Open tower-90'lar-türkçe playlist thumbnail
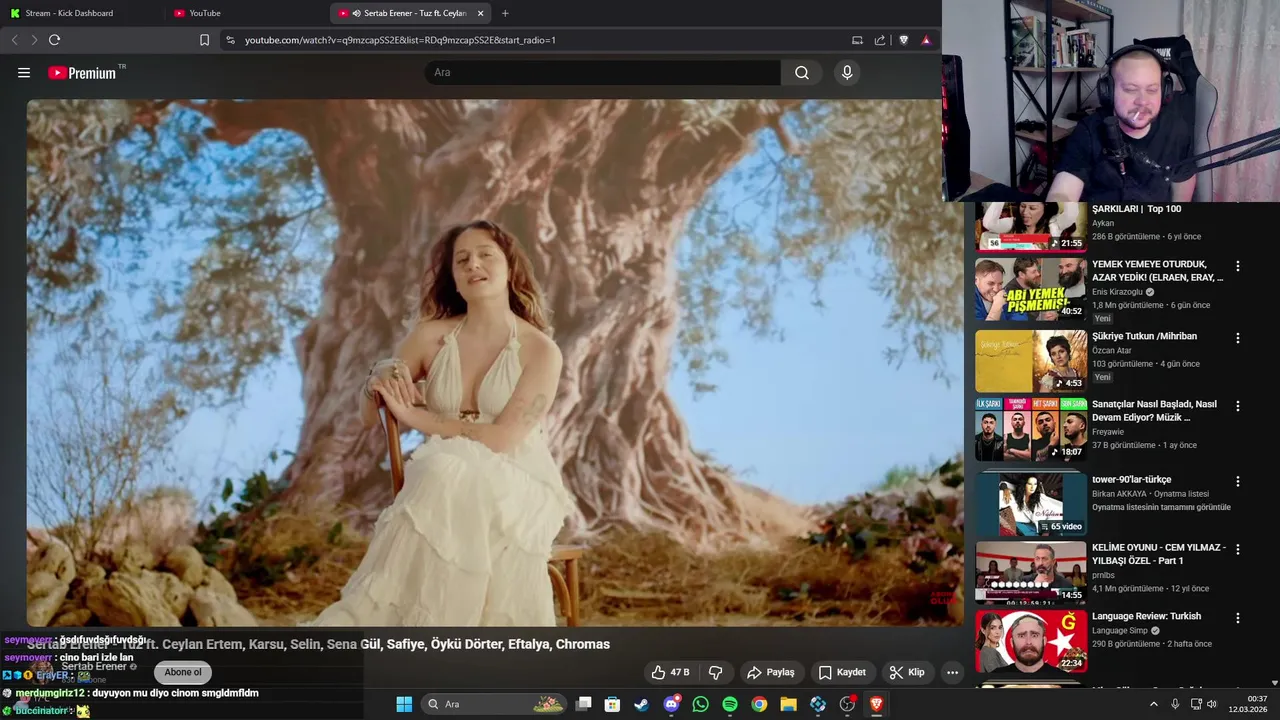The width and height of the screenshot is (1280, 720). point(1031,504)
